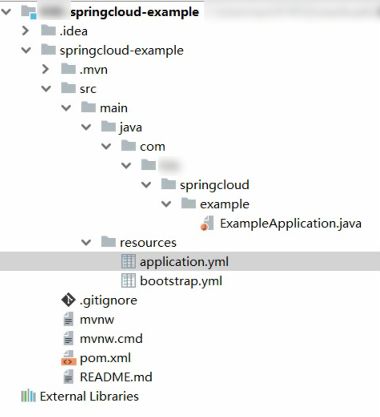The height and width of the screenshot is (417, 380).
Task: Click the mvnw.cmd file icon
Action: pos(68,339)
